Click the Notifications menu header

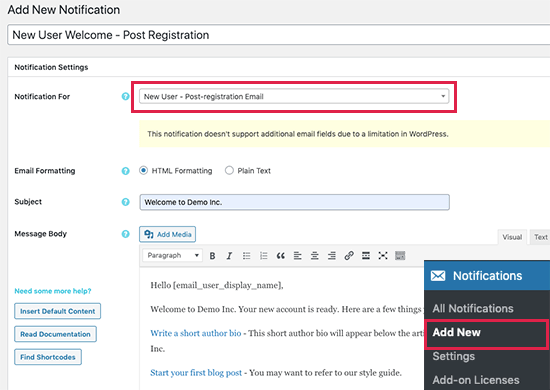[x=487, y=276]
